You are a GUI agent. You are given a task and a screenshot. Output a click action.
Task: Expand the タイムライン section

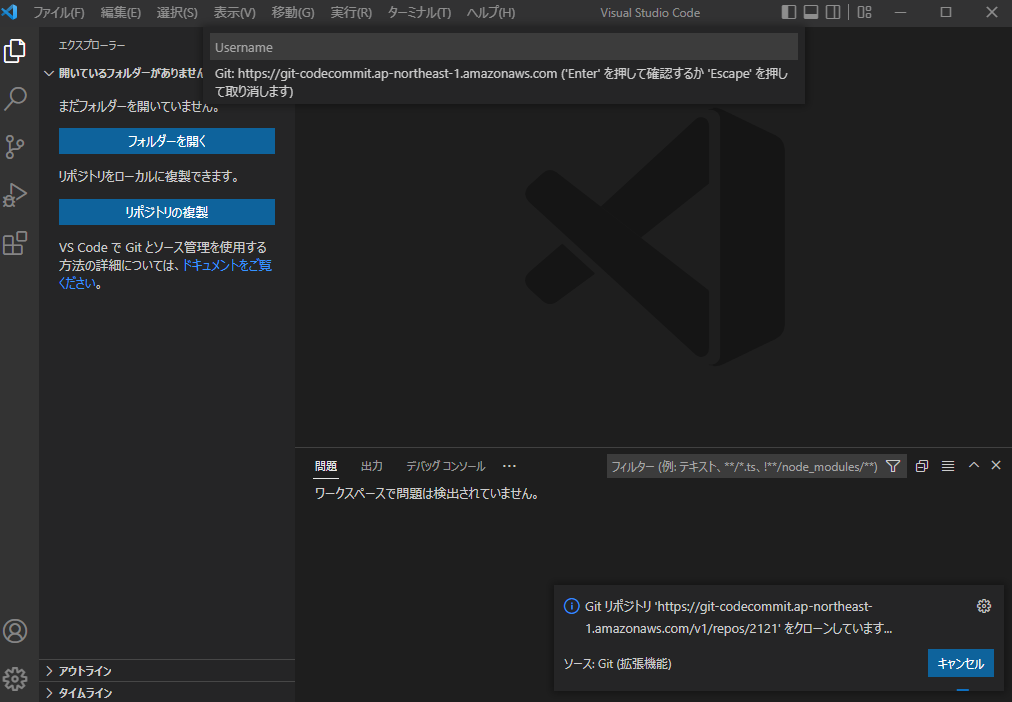pos(85,693)
